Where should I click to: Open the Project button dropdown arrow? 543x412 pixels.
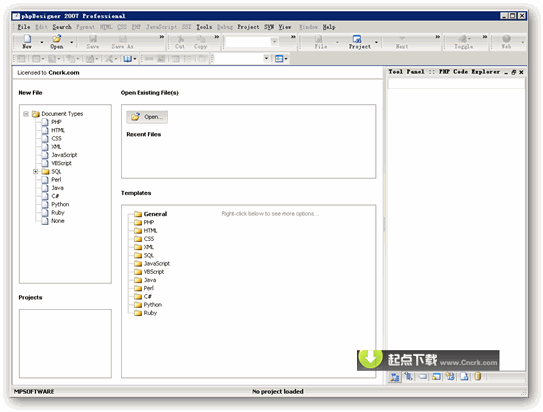376,42
